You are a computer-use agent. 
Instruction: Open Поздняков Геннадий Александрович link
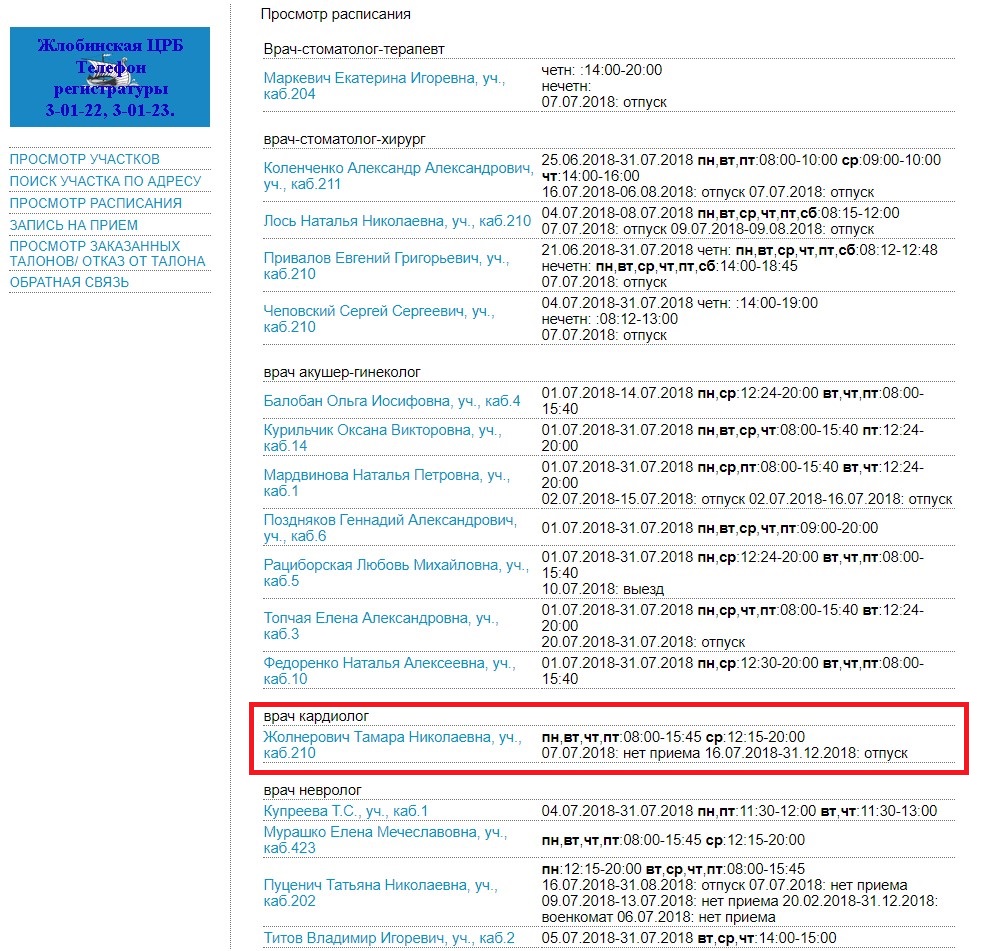click(390, 527)
